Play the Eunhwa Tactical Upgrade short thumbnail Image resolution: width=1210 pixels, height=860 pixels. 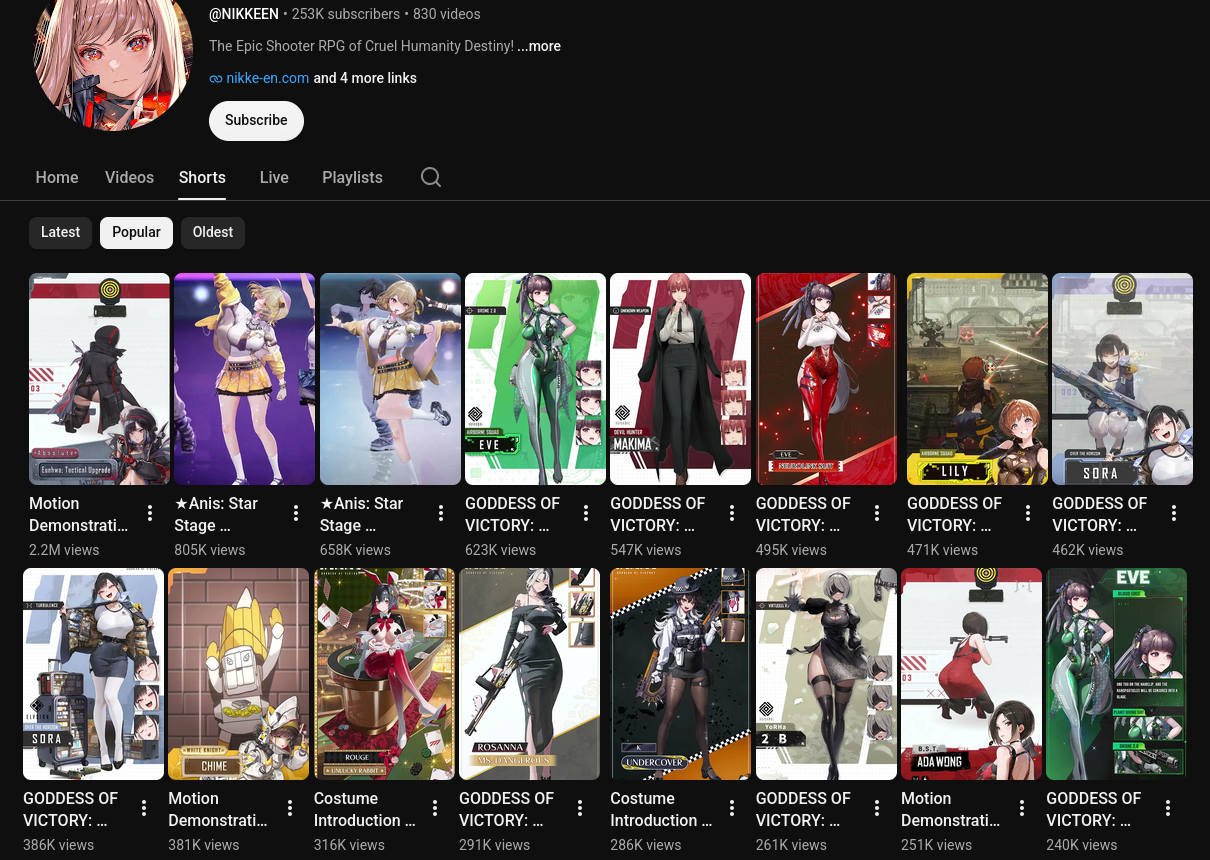point(99,379)
